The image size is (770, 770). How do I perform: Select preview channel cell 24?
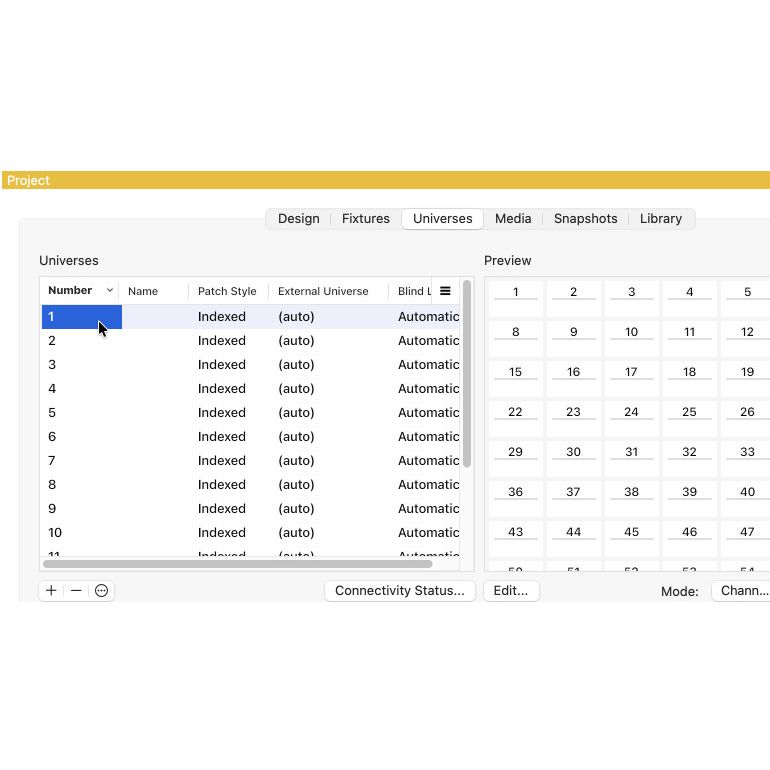631,413
